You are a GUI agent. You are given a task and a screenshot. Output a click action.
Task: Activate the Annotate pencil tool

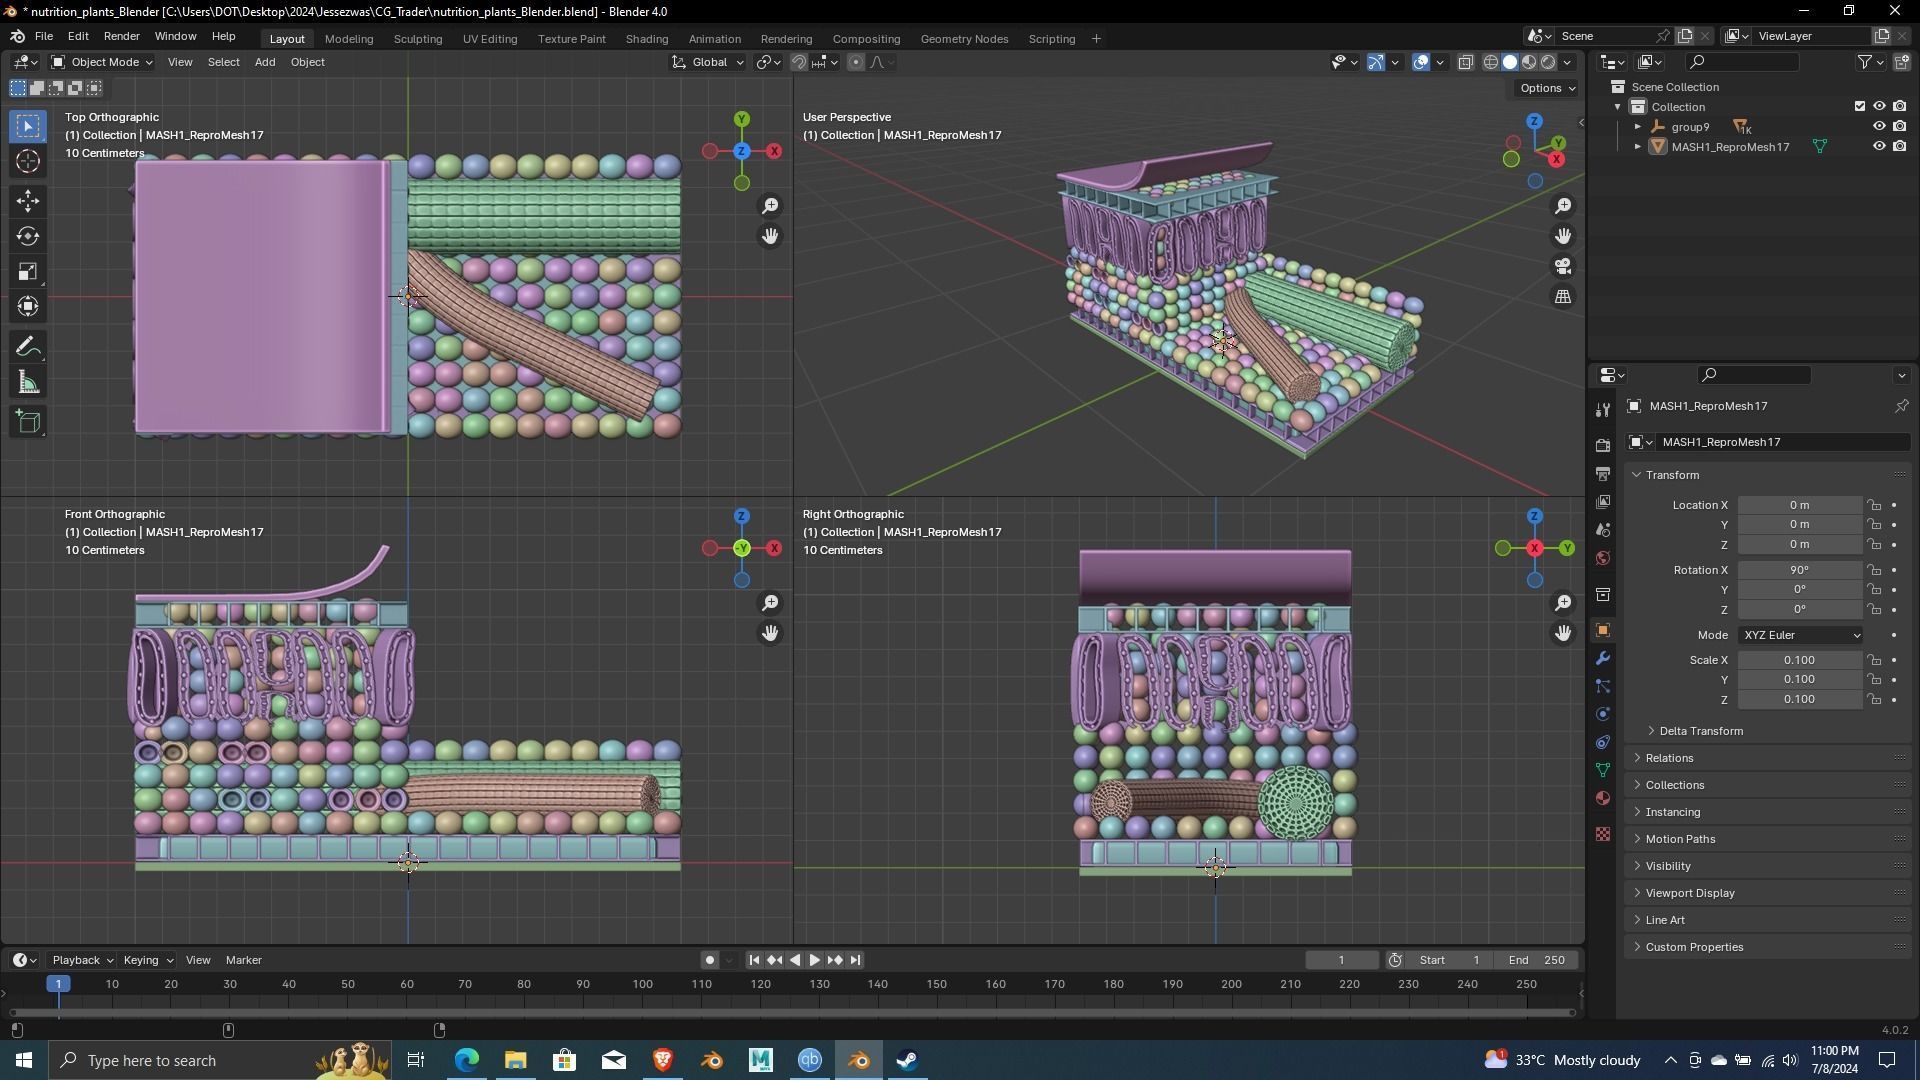(28, 347)
